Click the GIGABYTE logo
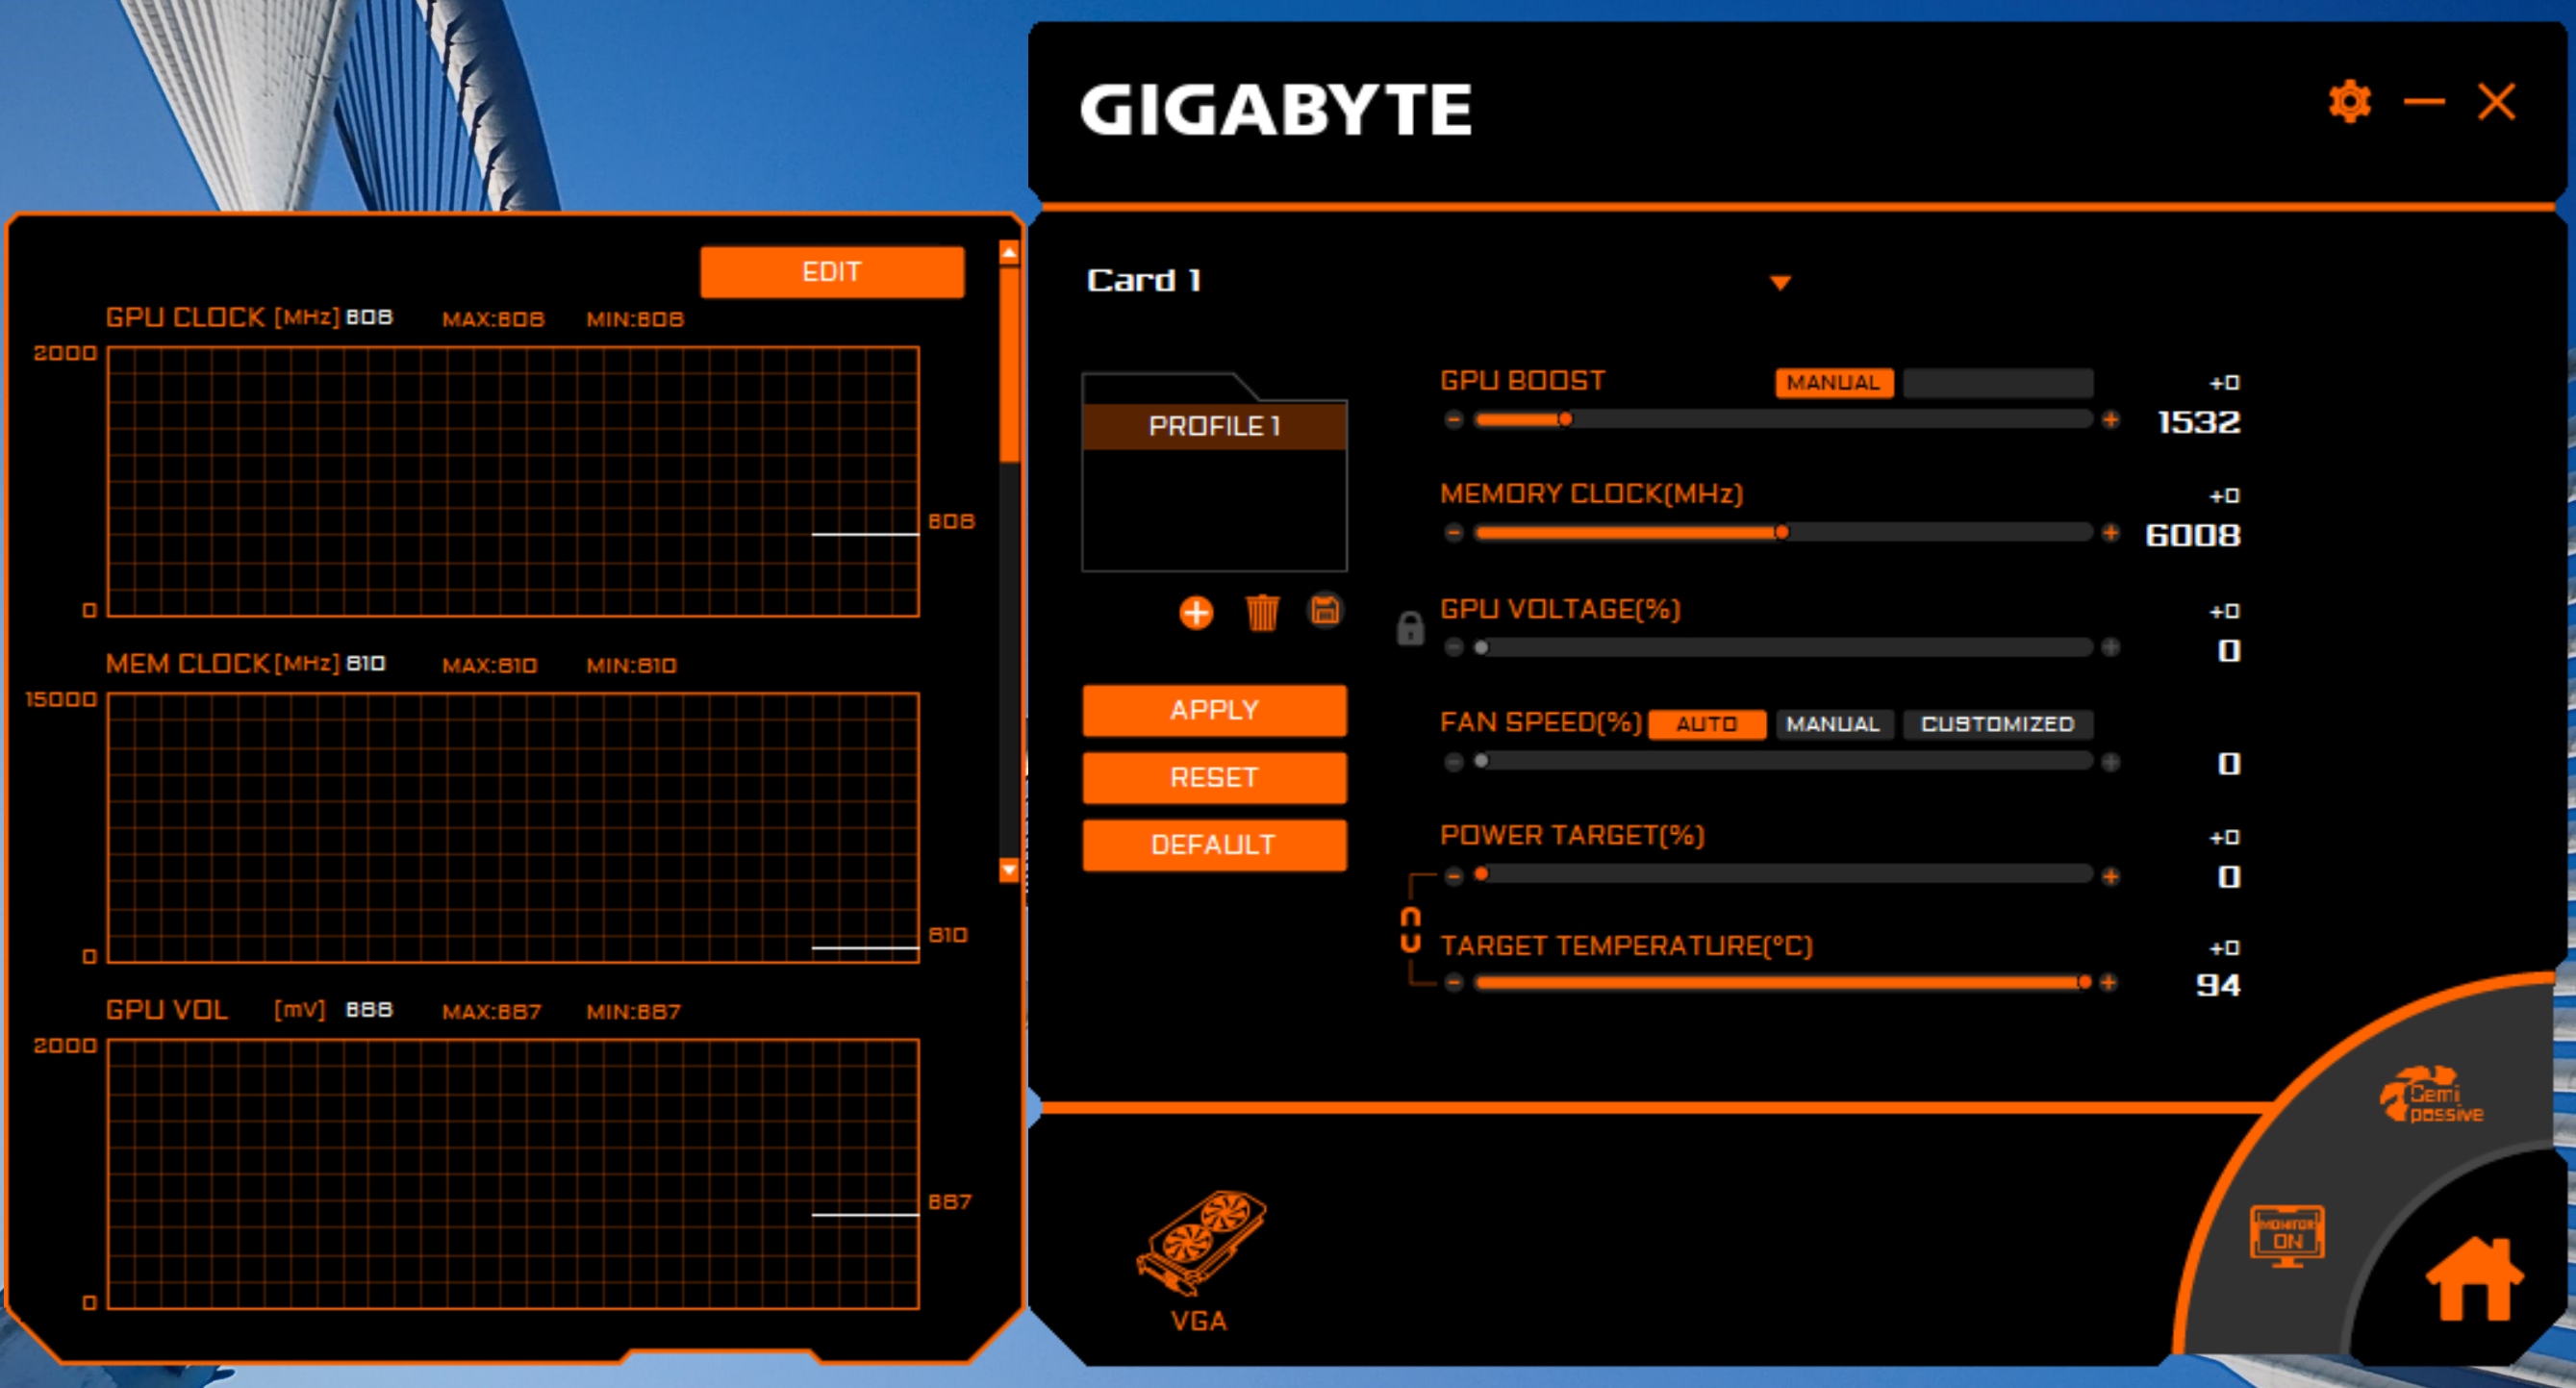The image size is (2576, 1388). click(1276, 110)
